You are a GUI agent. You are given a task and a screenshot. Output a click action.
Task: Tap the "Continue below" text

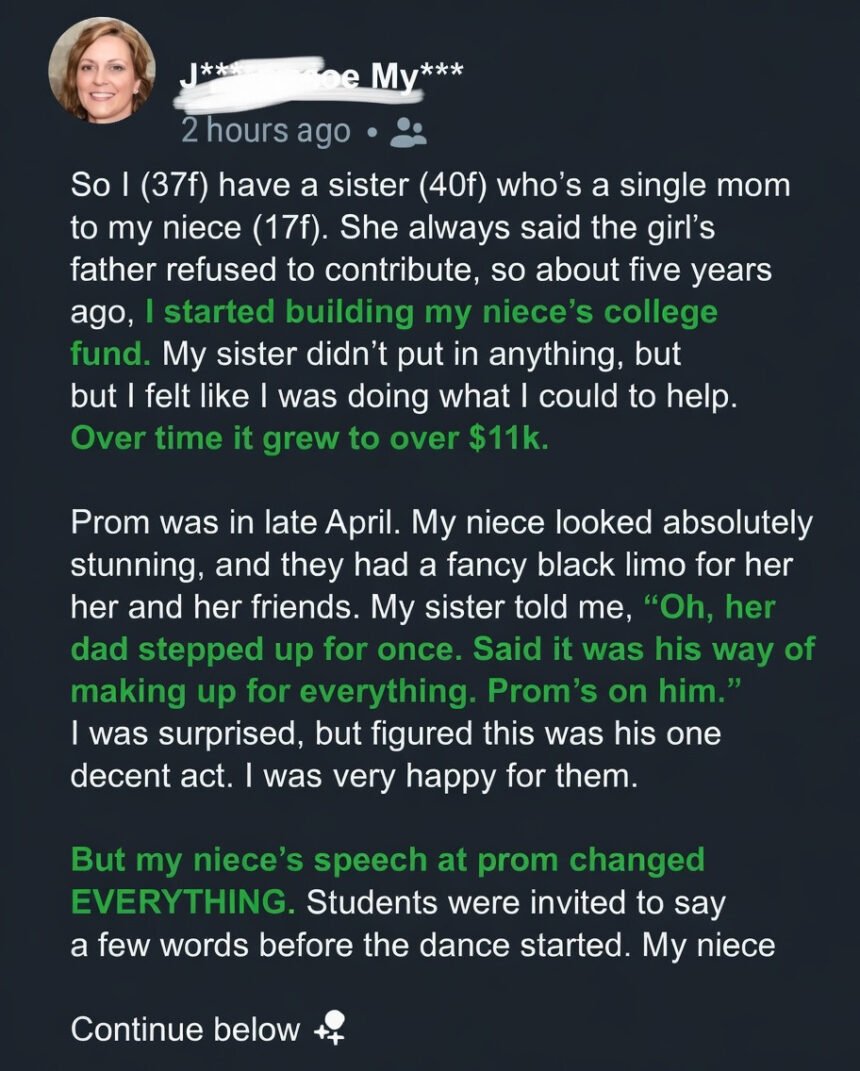pyautogui.click(x=185, y=1029)
